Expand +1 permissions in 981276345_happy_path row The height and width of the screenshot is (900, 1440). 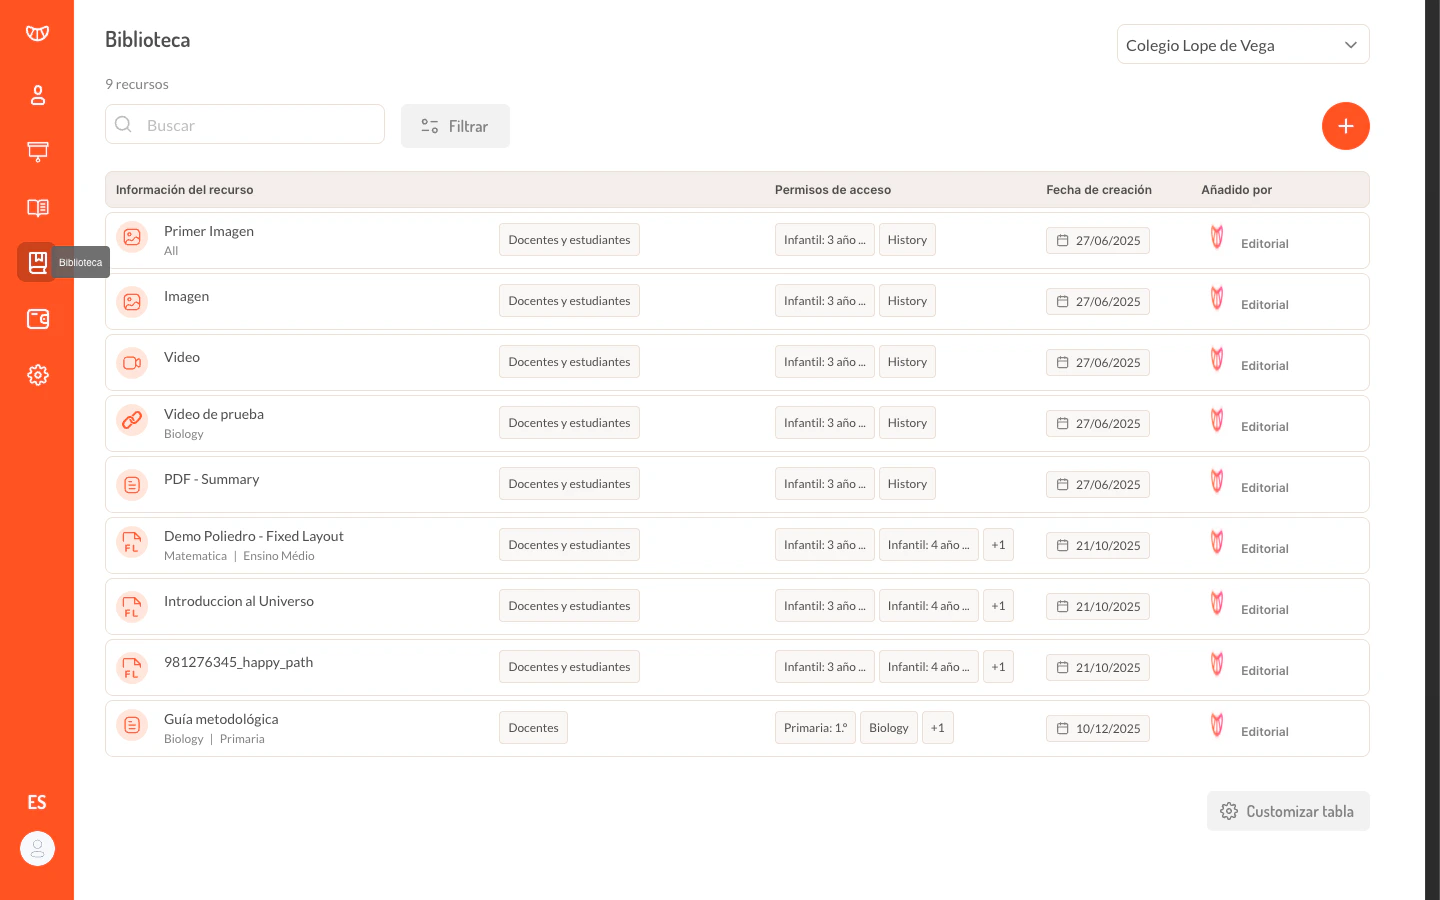[x=998, y=667]
